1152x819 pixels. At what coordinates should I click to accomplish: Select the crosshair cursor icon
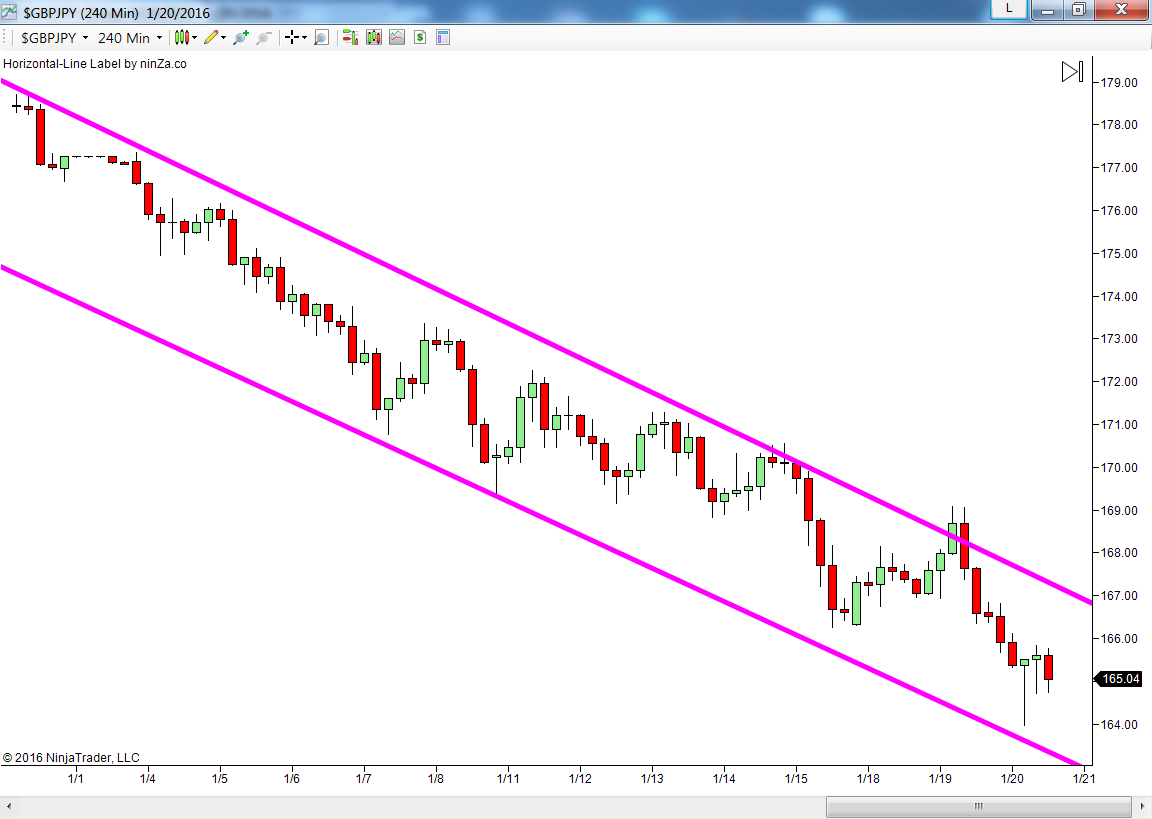pyautogui.click(x=292, y=37)
